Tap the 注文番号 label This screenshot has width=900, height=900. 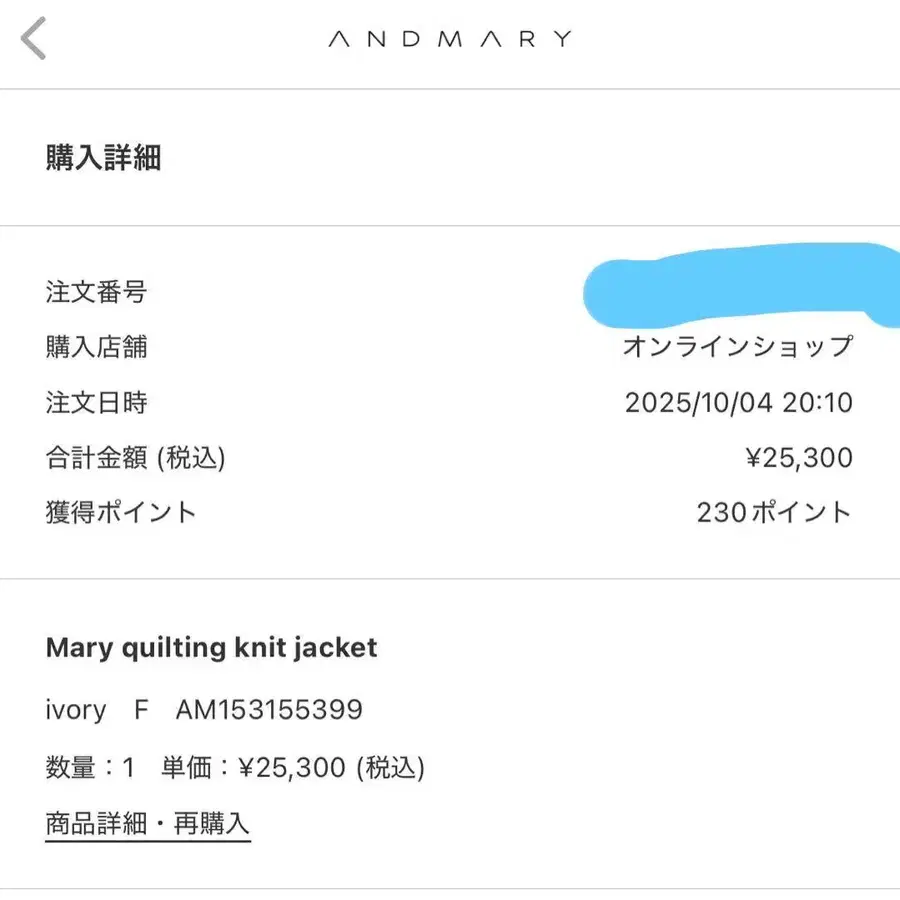pyautogui.click(x=96, y=292)
